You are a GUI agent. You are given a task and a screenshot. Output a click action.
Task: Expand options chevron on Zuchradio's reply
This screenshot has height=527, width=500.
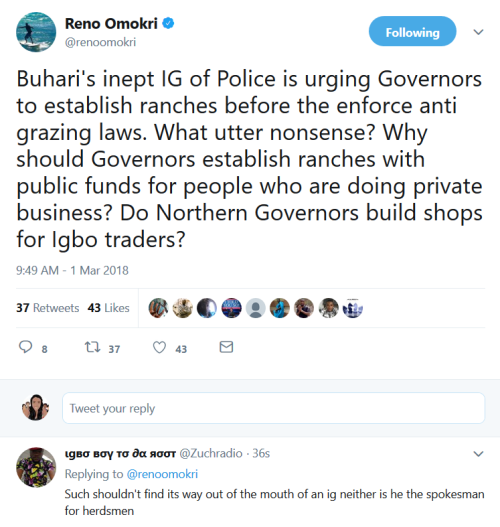click(478, 454)
